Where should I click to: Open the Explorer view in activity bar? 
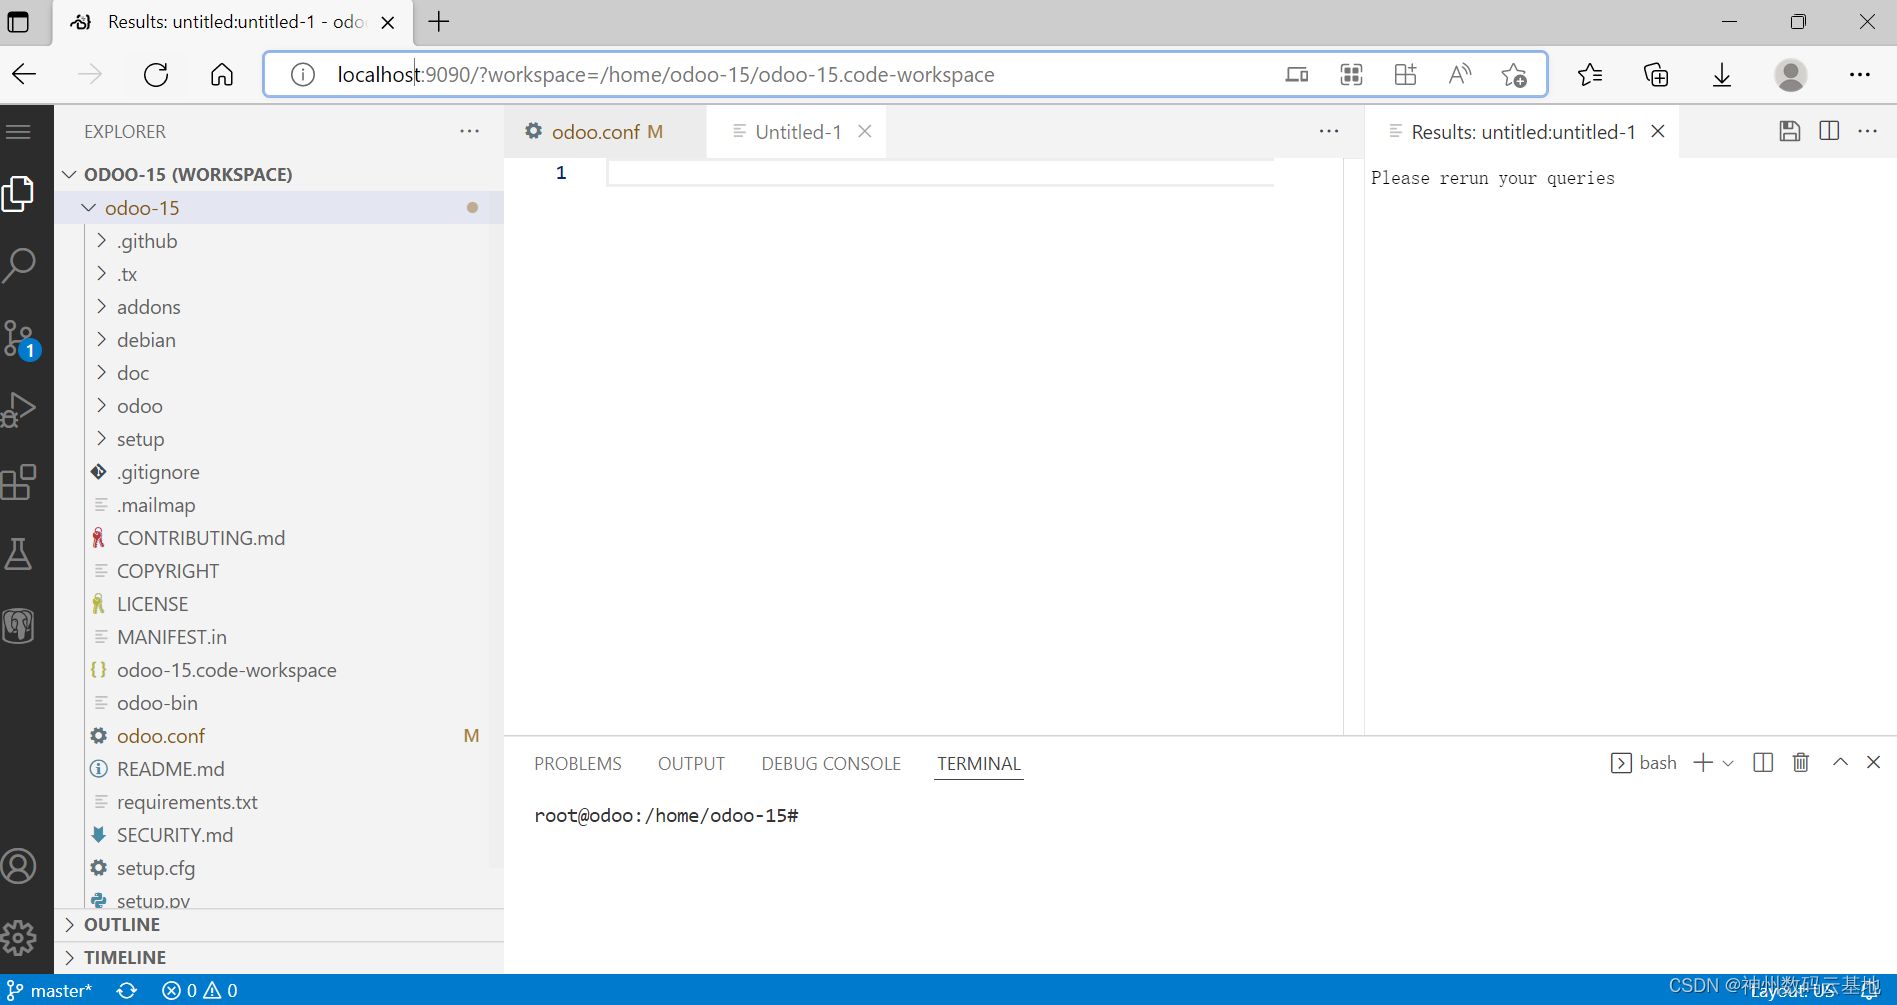[19, 193]
